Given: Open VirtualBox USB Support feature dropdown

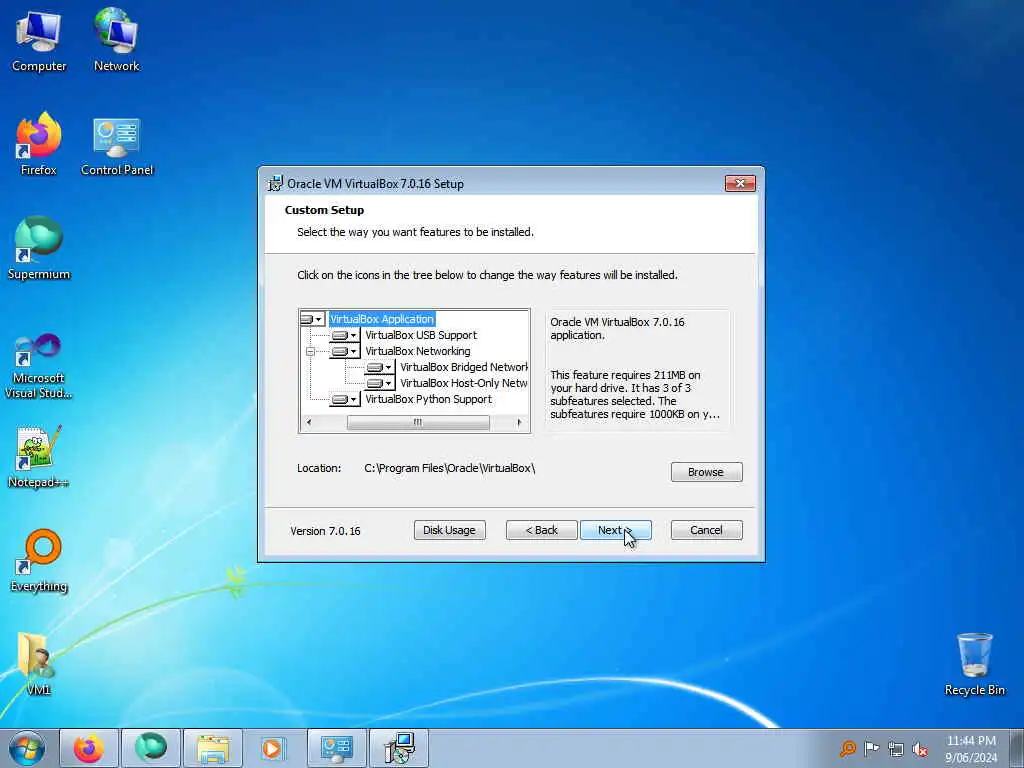Looking at the screenshot, I should pos(345,335).
